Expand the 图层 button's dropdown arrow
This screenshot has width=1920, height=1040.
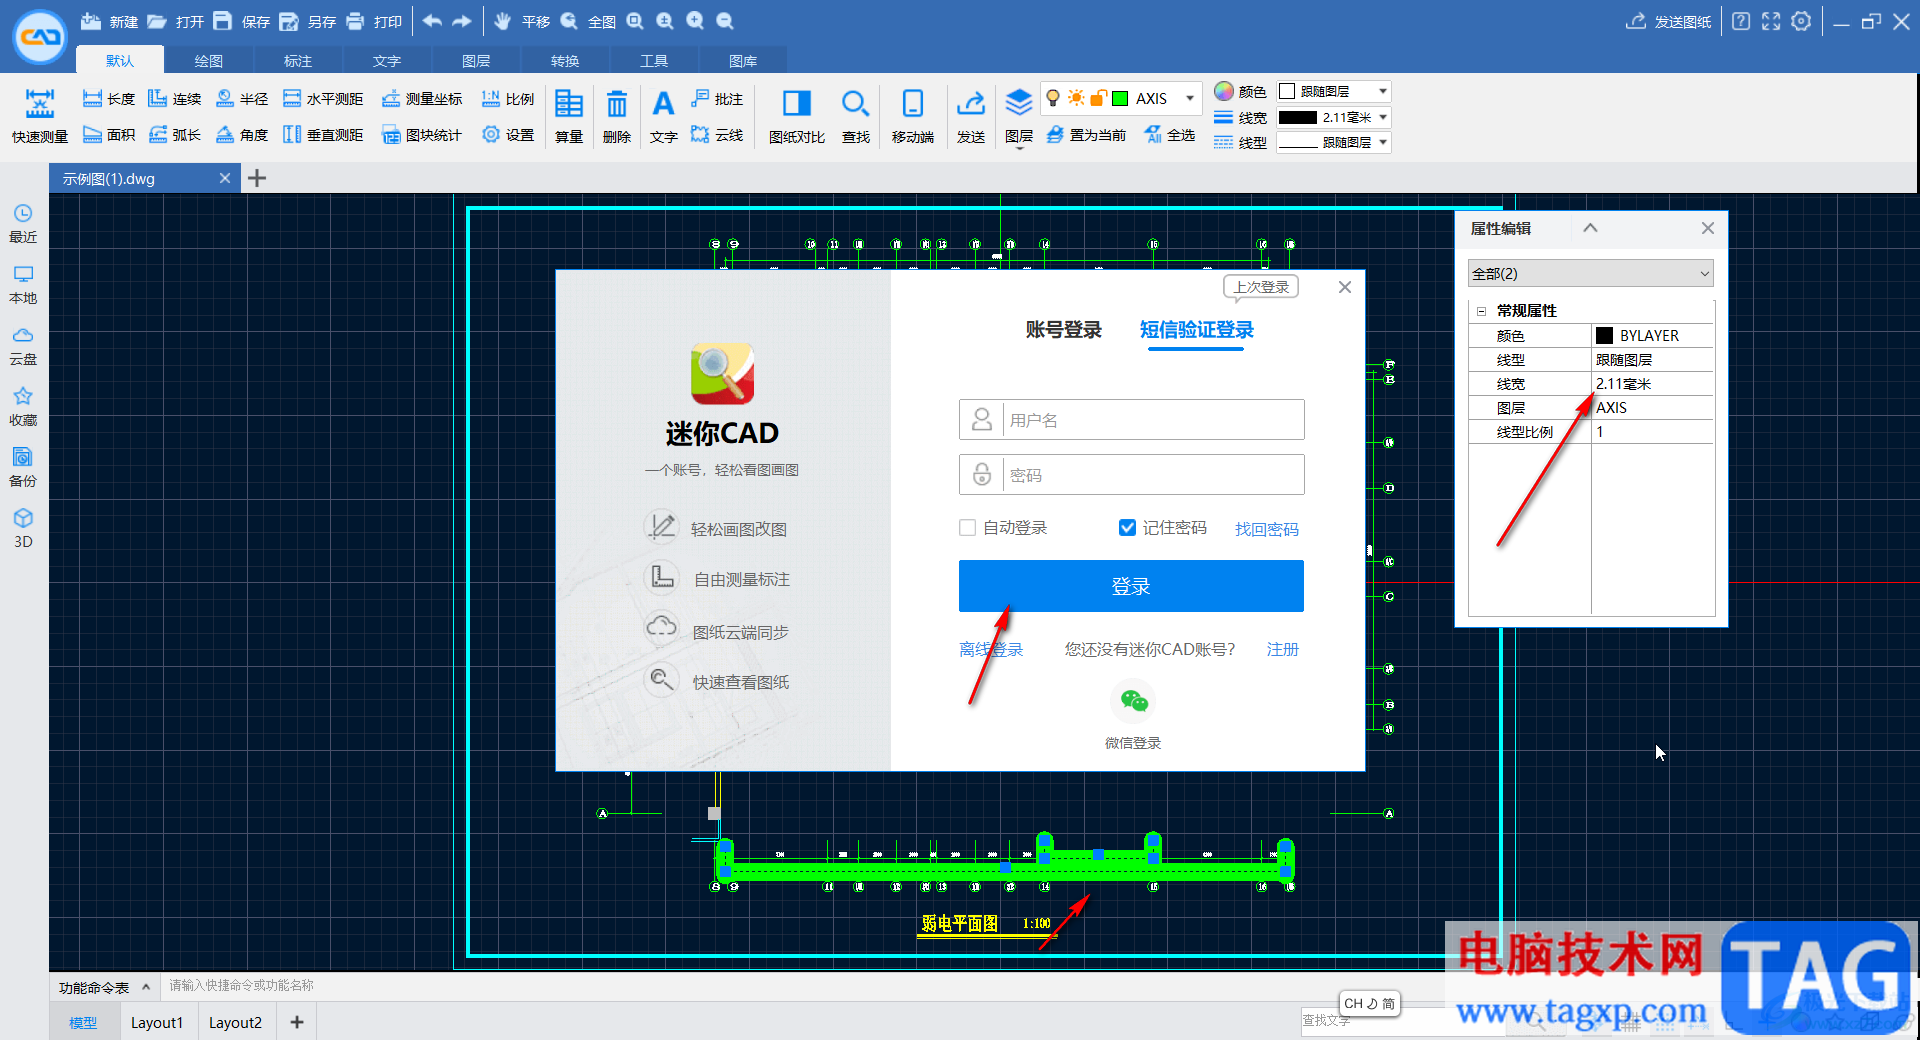pyautogui.click(x=1019, y=148)
